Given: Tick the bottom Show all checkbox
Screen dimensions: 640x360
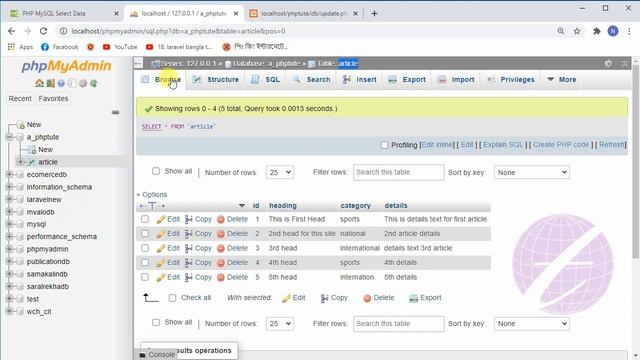Looking at the screenshot, I should pos(156,322).
